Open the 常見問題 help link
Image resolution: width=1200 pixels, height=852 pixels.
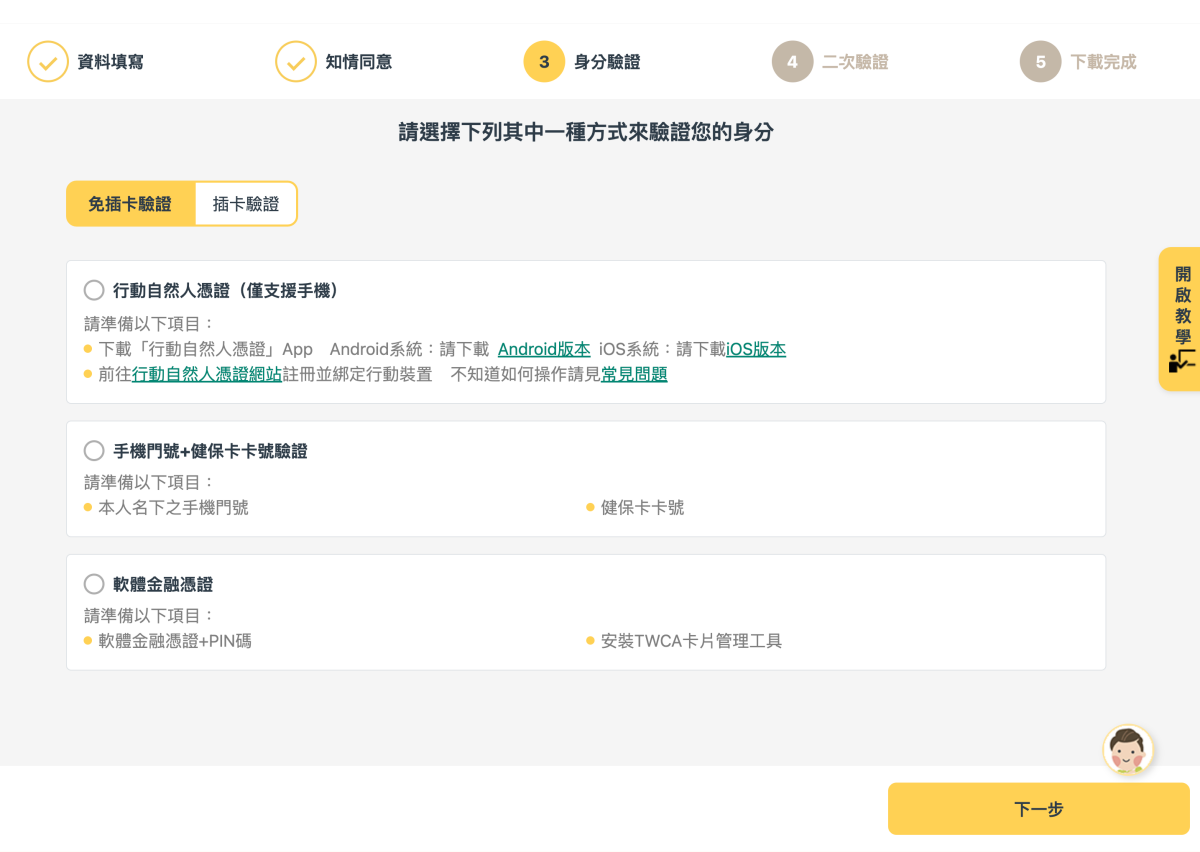634,374
